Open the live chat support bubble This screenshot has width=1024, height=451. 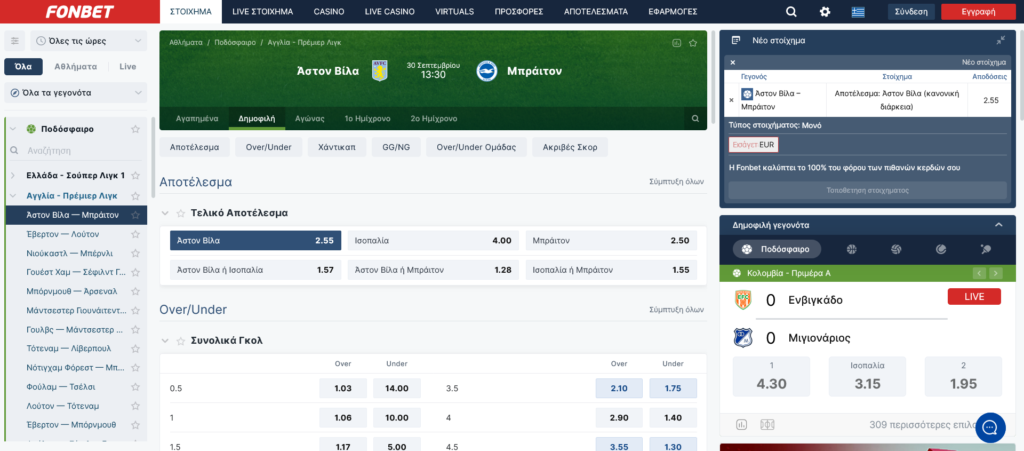[x=990, y=428]
